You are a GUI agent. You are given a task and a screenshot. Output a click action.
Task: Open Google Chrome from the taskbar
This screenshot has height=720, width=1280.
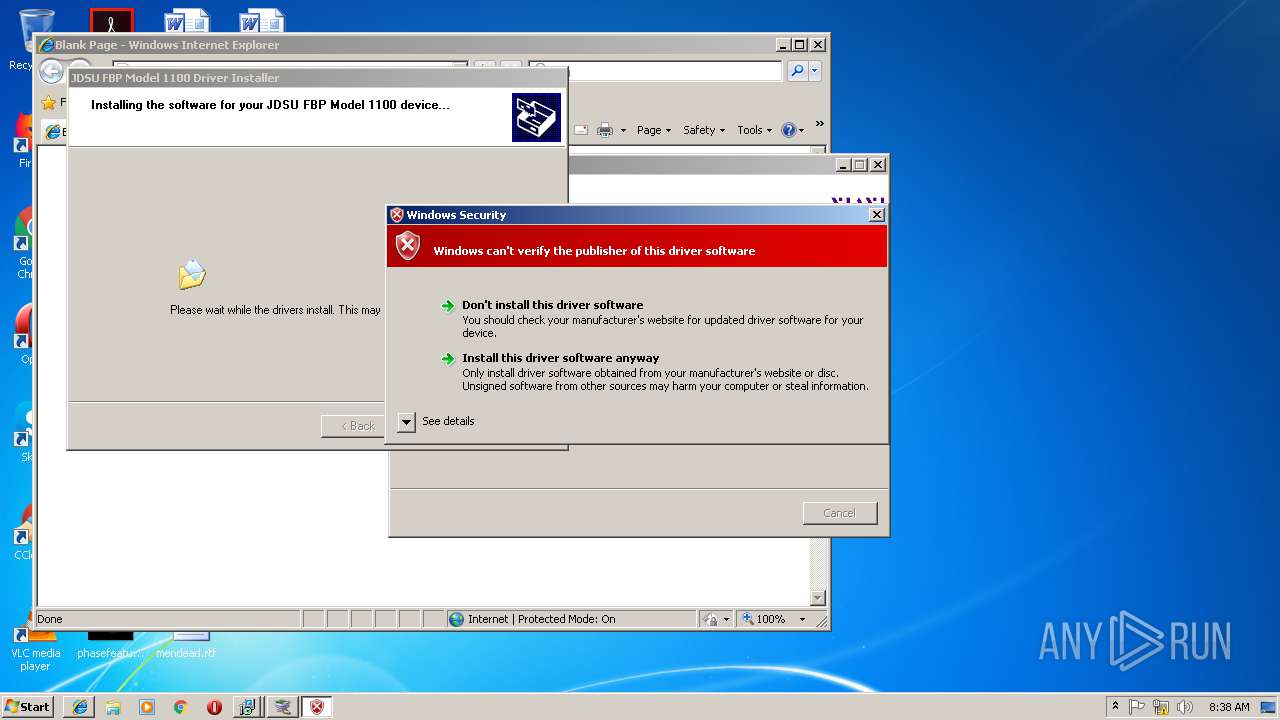[180, 707]
